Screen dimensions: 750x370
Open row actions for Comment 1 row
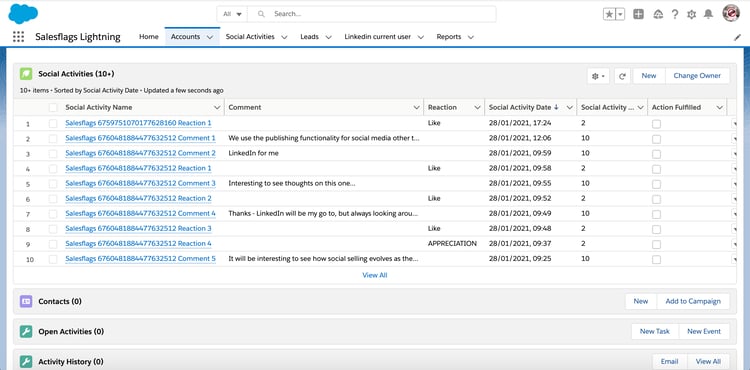coord(734,138)
